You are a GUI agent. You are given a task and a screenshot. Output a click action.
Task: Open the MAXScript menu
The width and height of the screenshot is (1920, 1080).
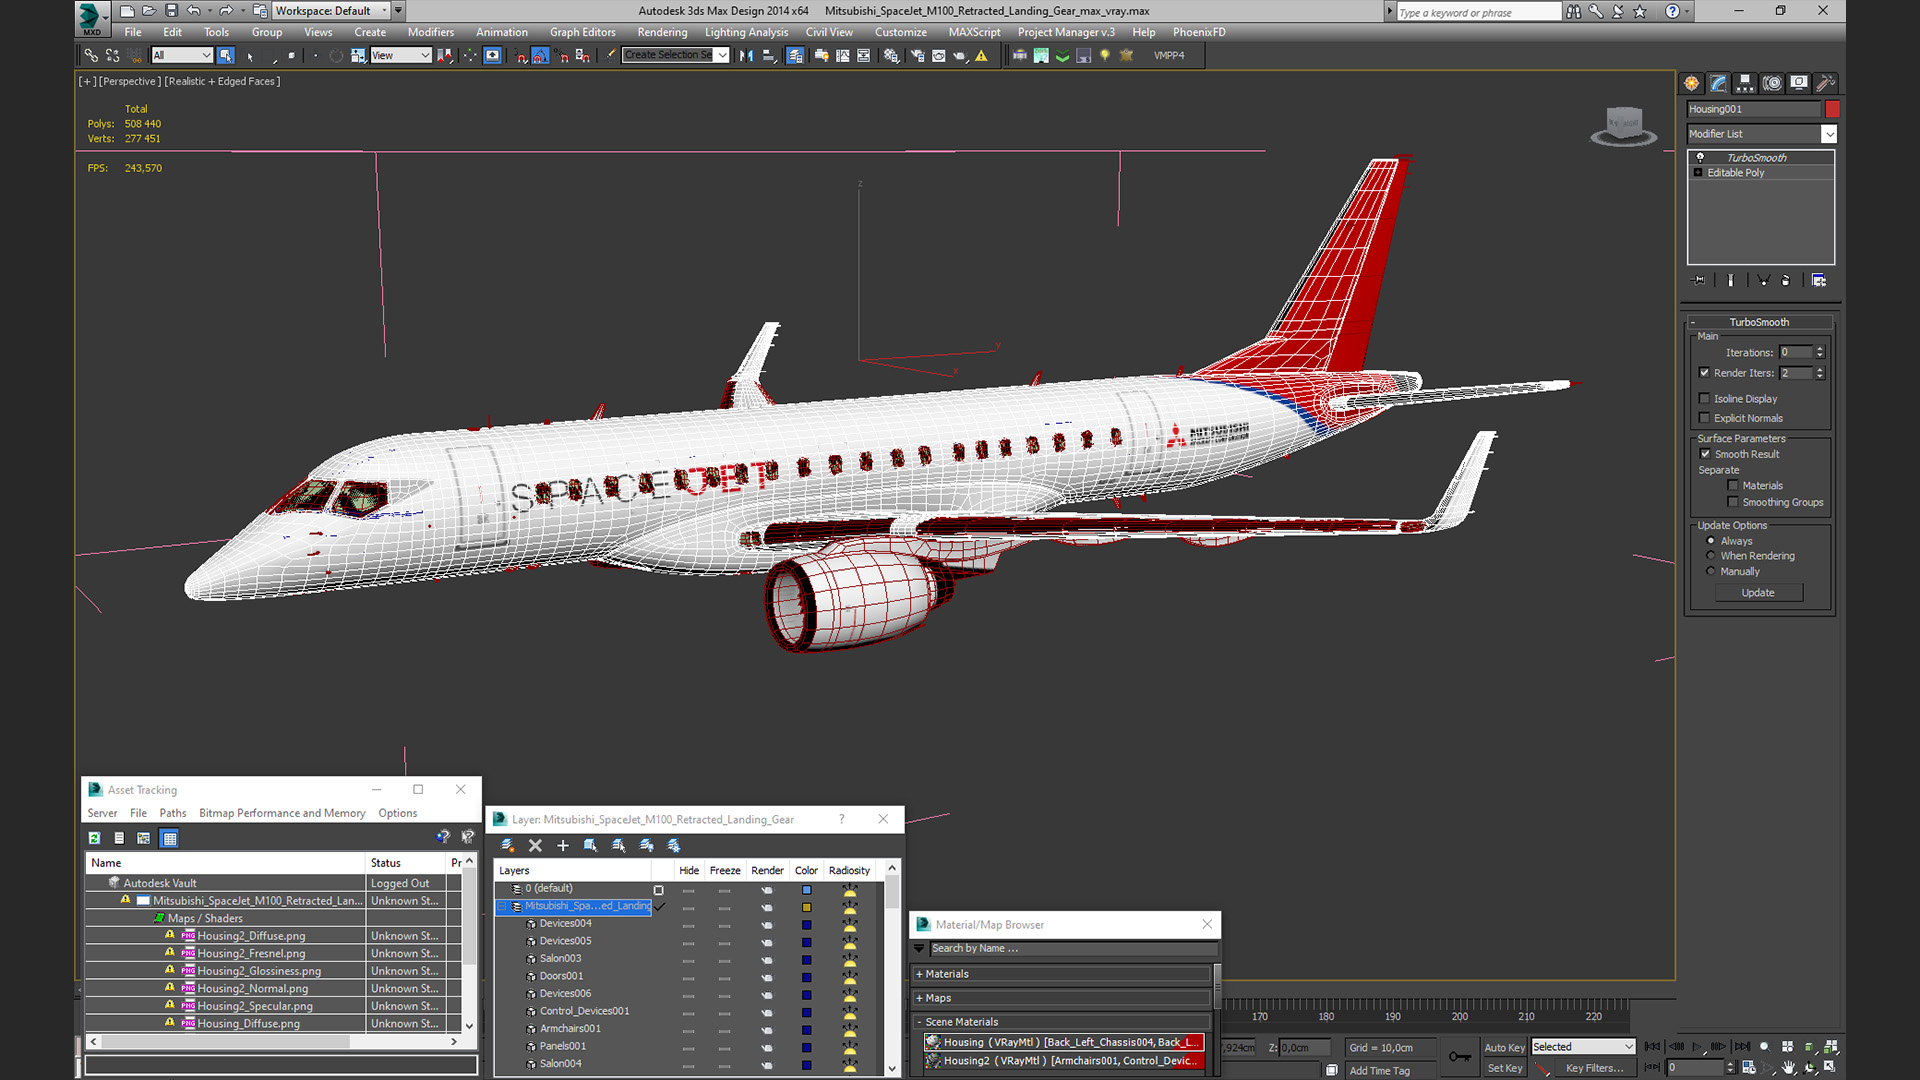[974, 32]
